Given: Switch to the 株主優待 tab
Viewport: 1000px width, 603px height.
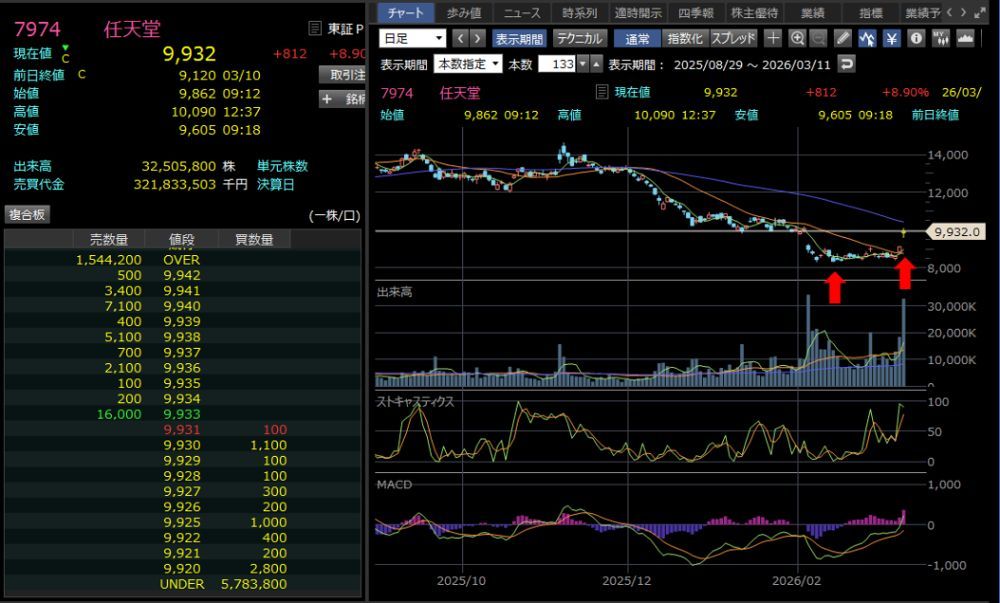Looking at the screenshot, I should coord(754,13).
